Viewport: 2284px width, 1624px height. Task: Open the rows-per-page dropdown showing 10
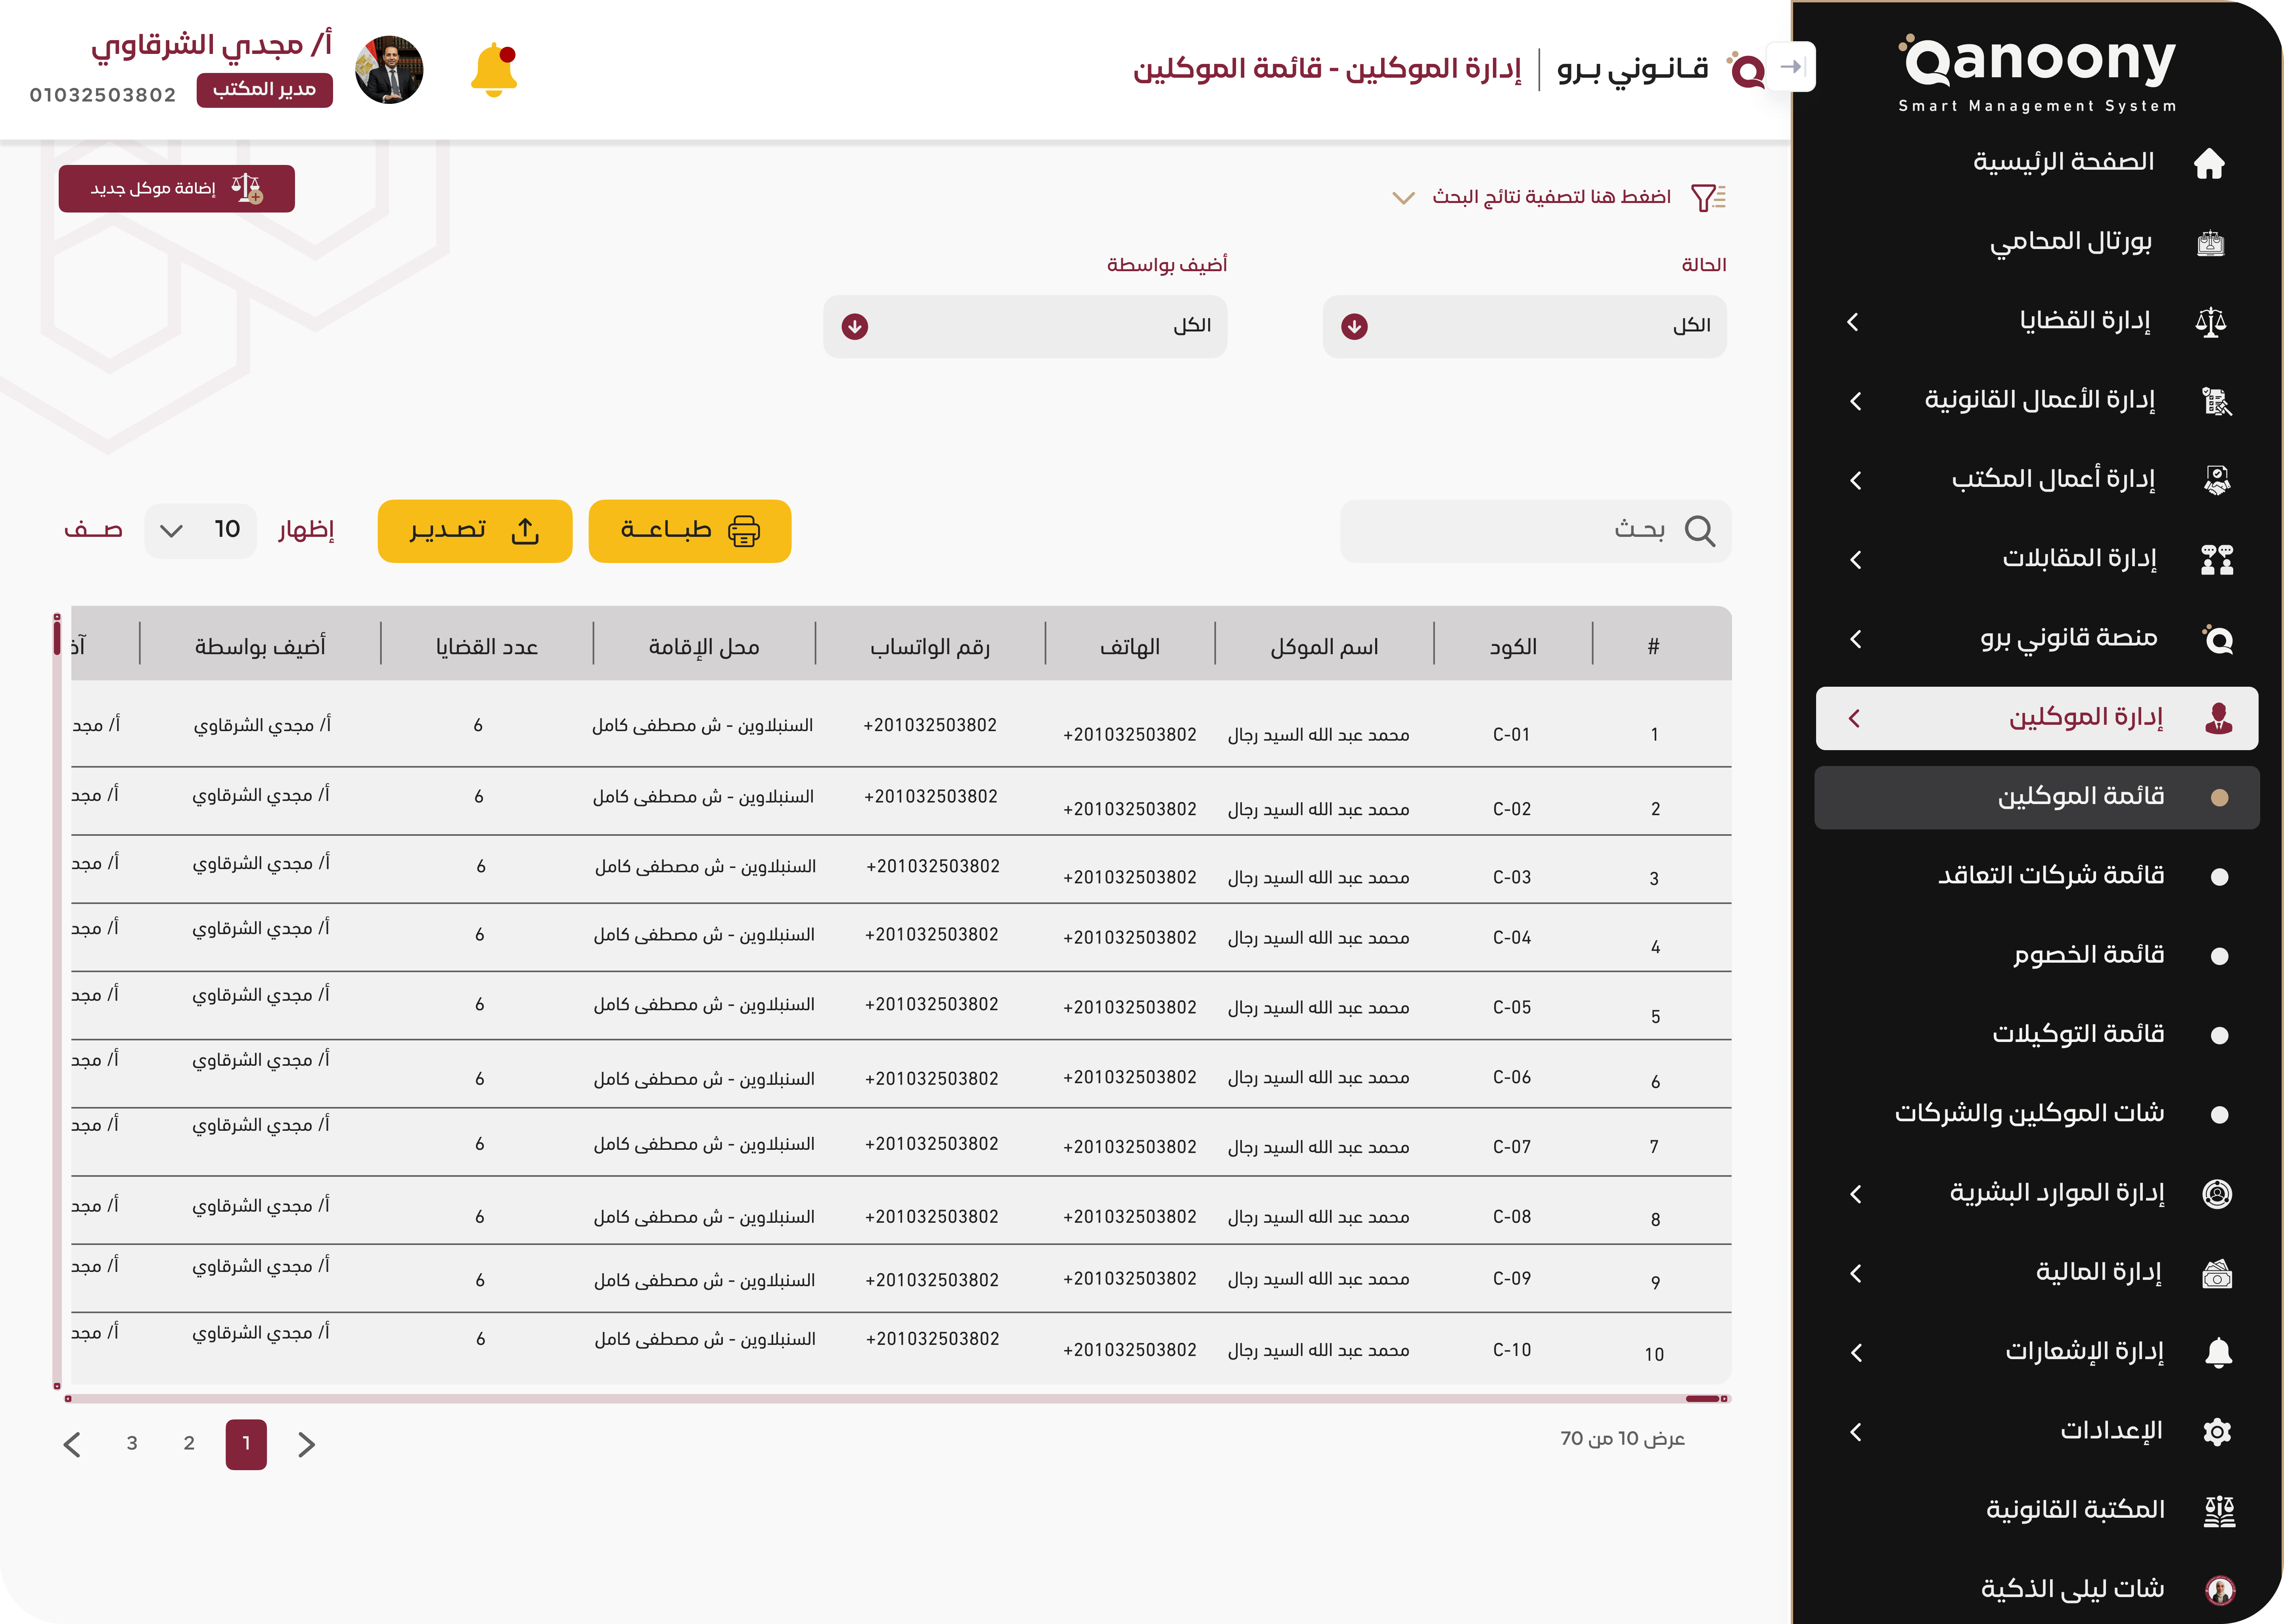199,530
